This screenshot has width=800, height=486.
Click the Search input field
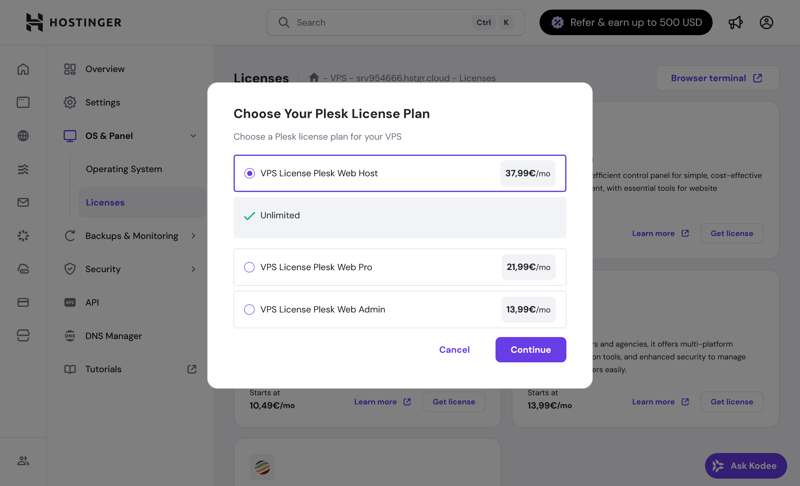click(380, 22)
